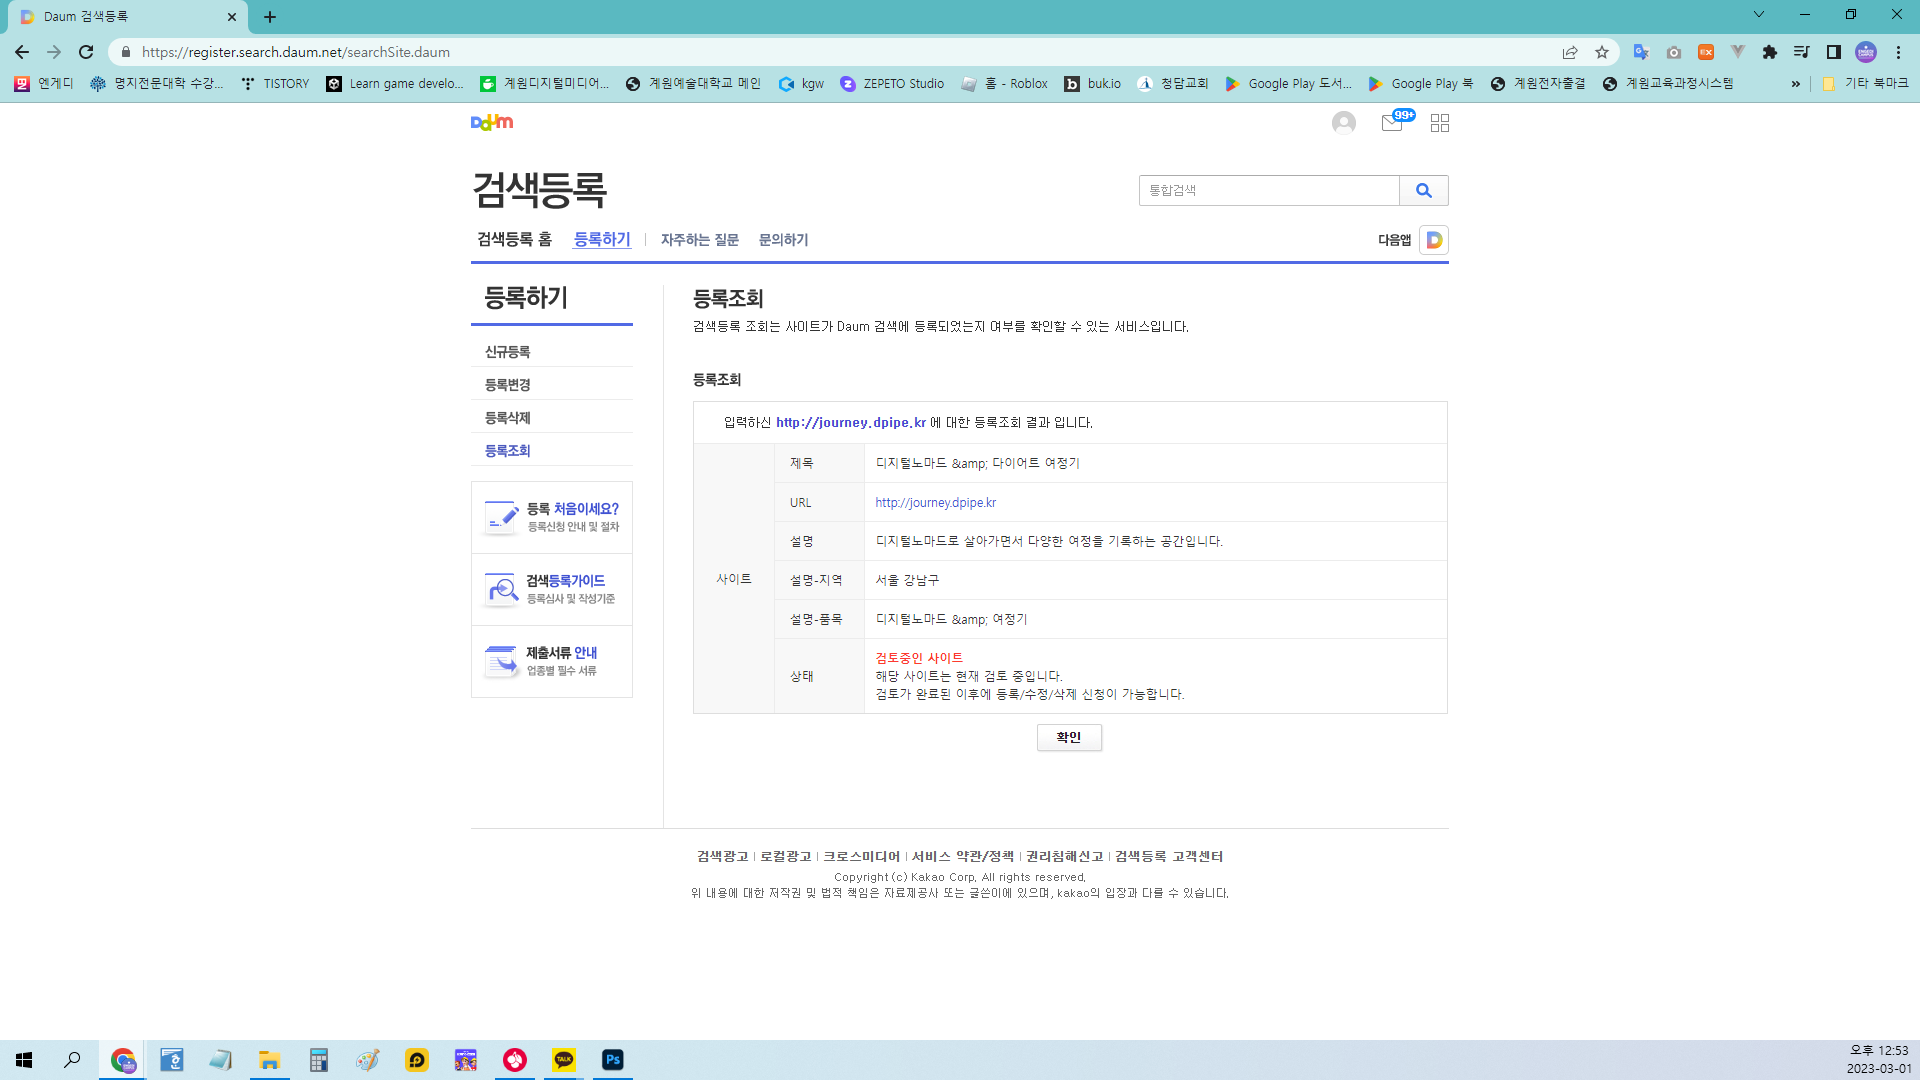
Task: Open the Chrome extensions puzzle icon
Action: click(x=1769, y=52)
